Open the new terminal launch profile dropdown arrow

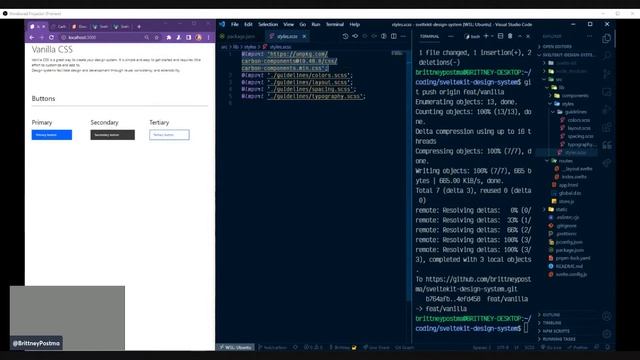(492, 36)
